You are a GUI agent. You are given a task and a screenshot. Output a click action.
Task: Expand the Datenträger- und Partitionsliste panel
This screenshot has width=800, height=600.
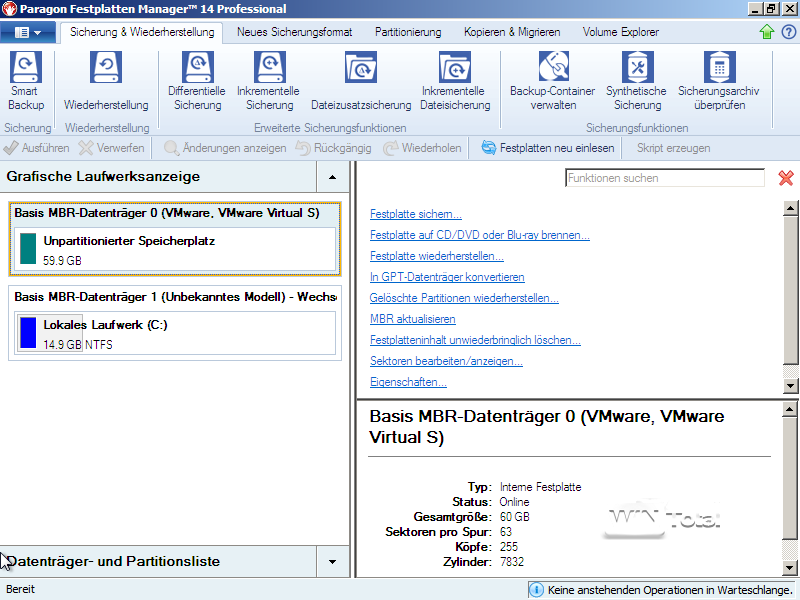[x=332, y=562]
